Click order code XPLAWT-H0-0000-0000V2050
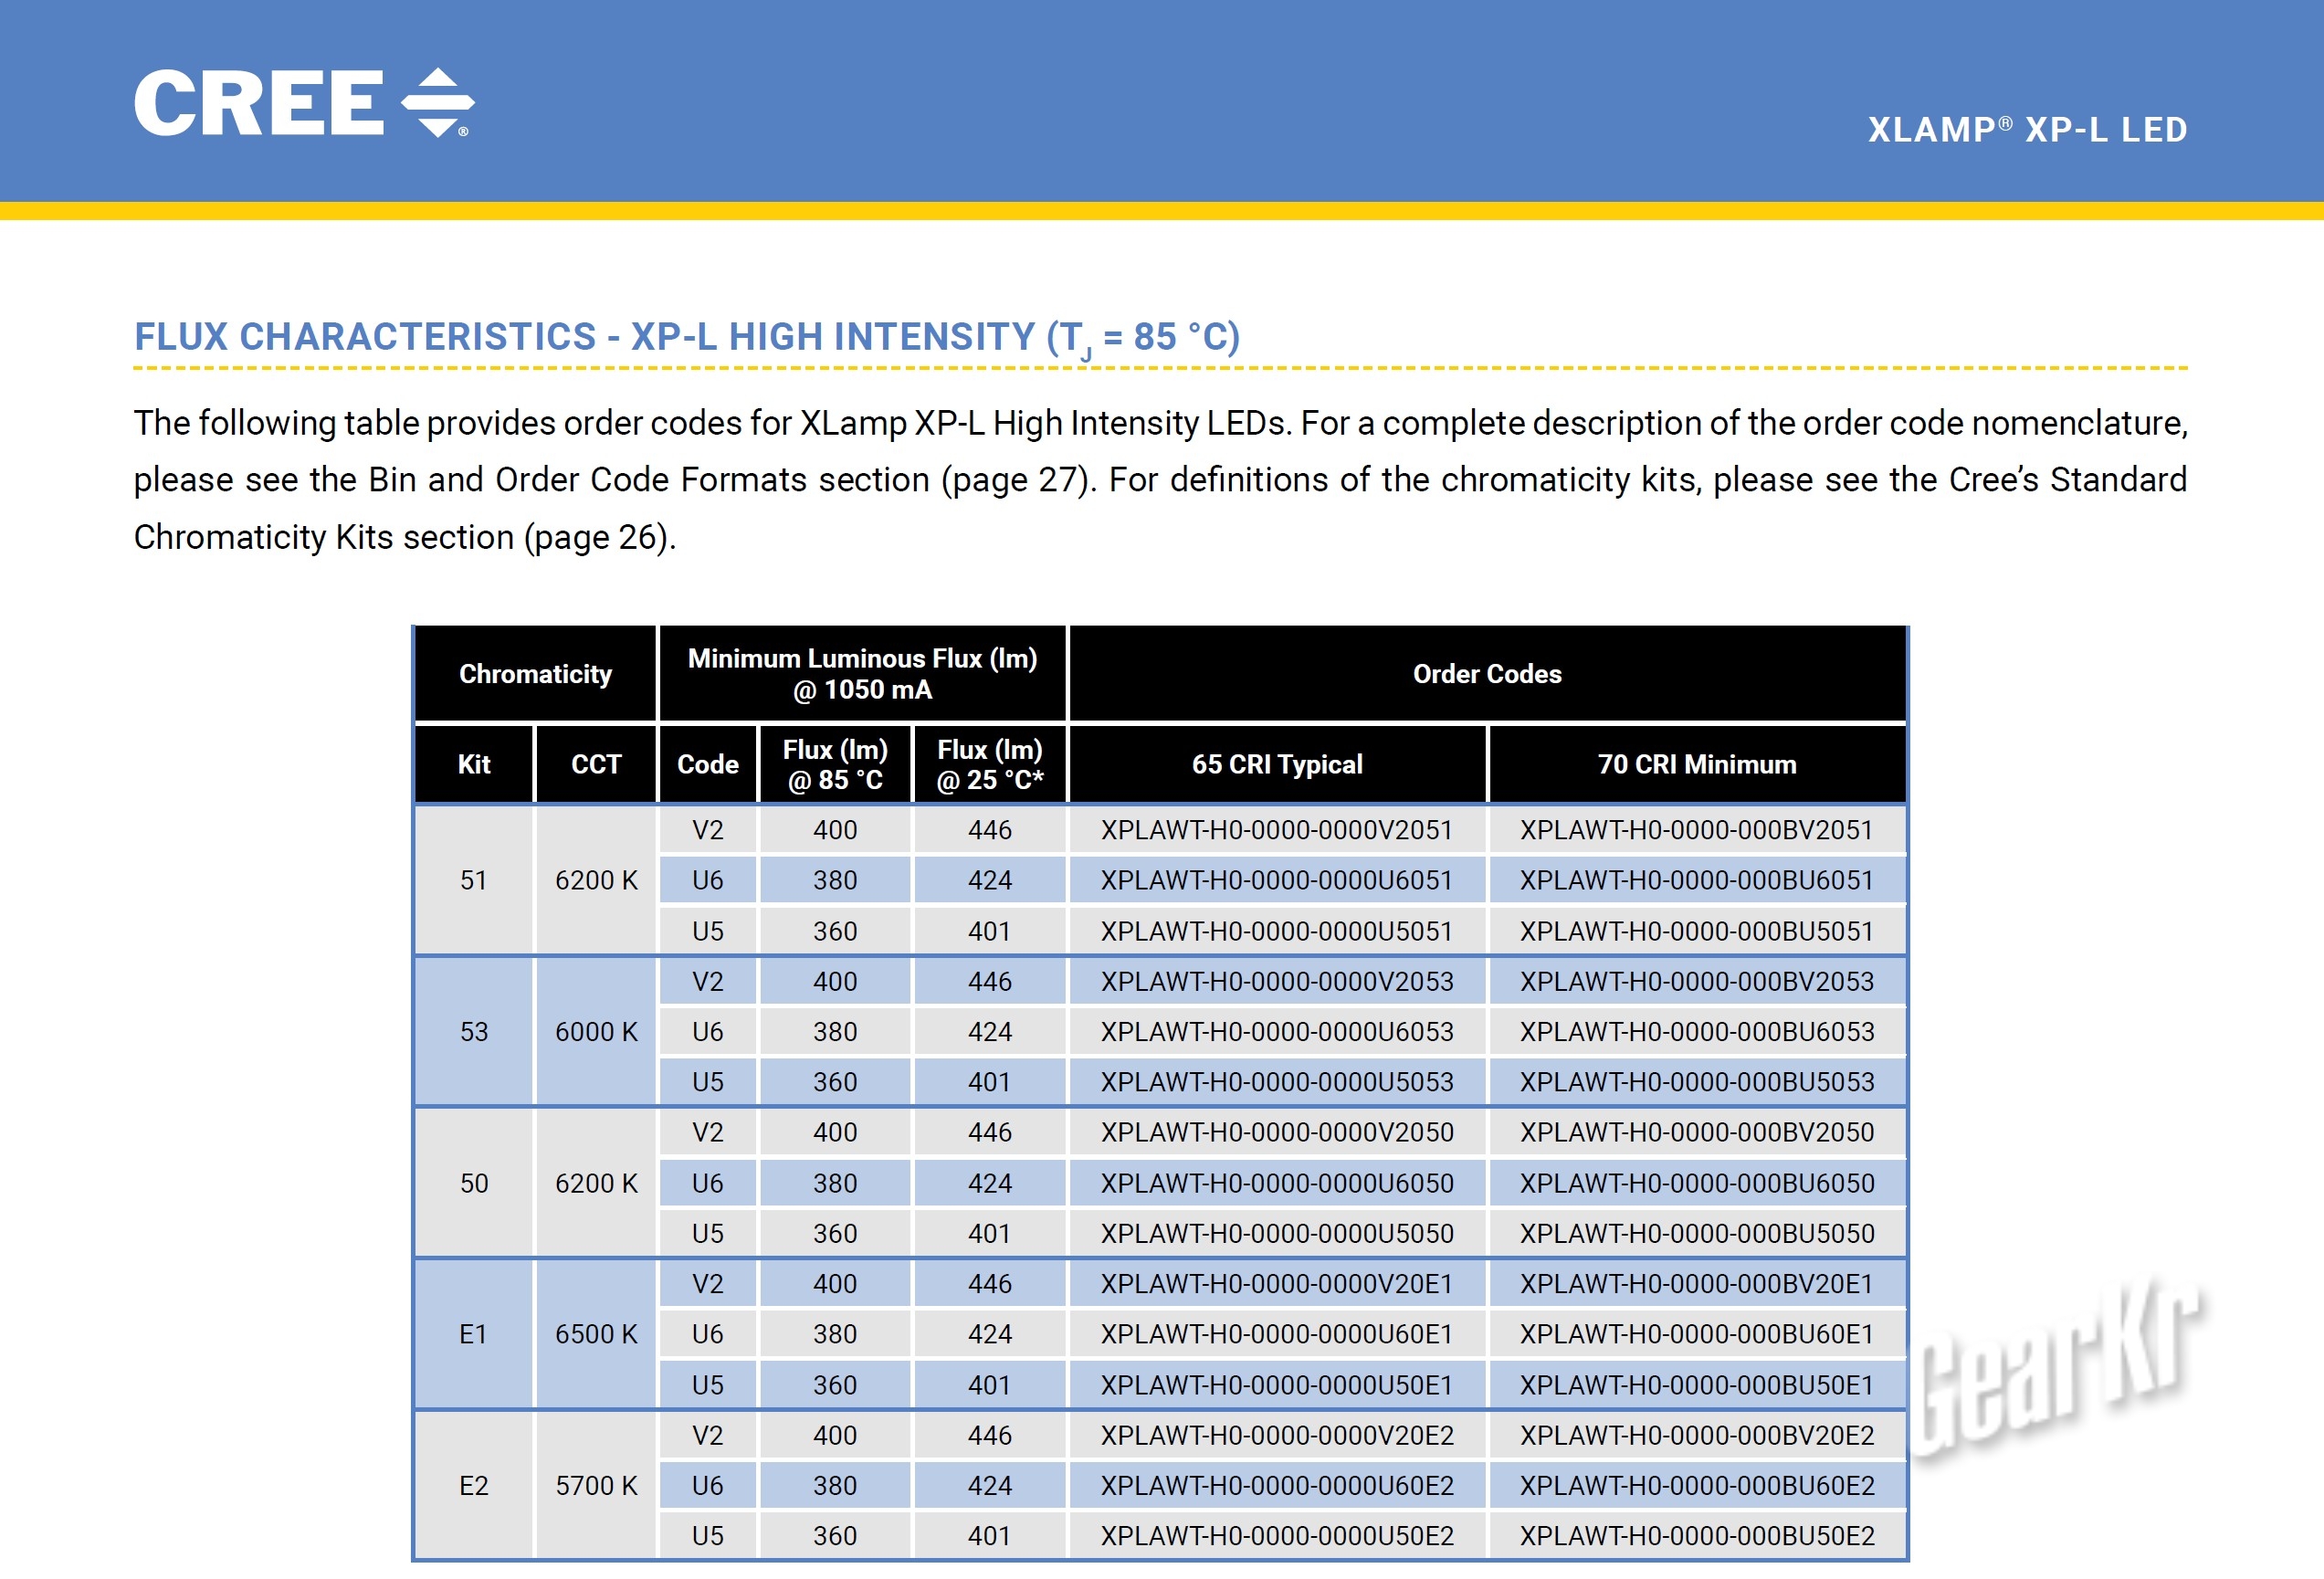Image resolution: width=2324 pixels, height=1579 pixels. coord(1277,1132)
